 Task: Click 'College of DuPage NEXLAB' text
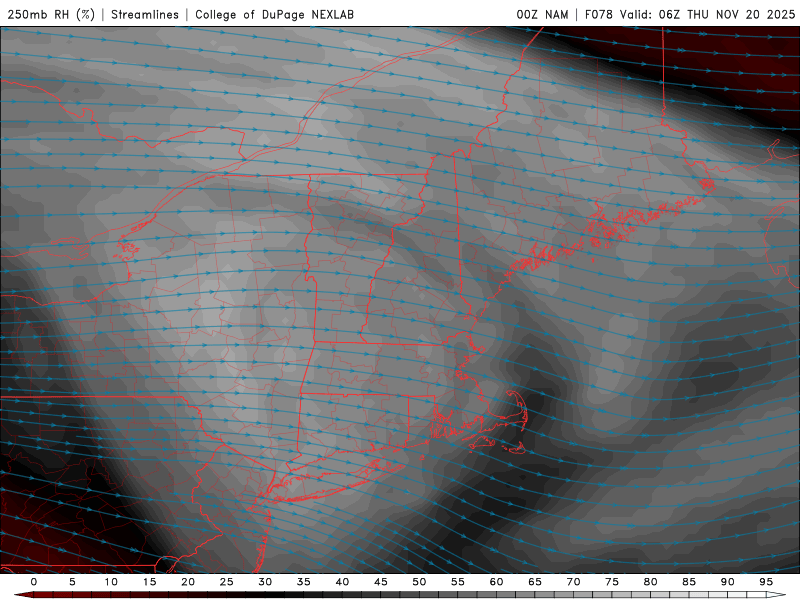(274, 14)
